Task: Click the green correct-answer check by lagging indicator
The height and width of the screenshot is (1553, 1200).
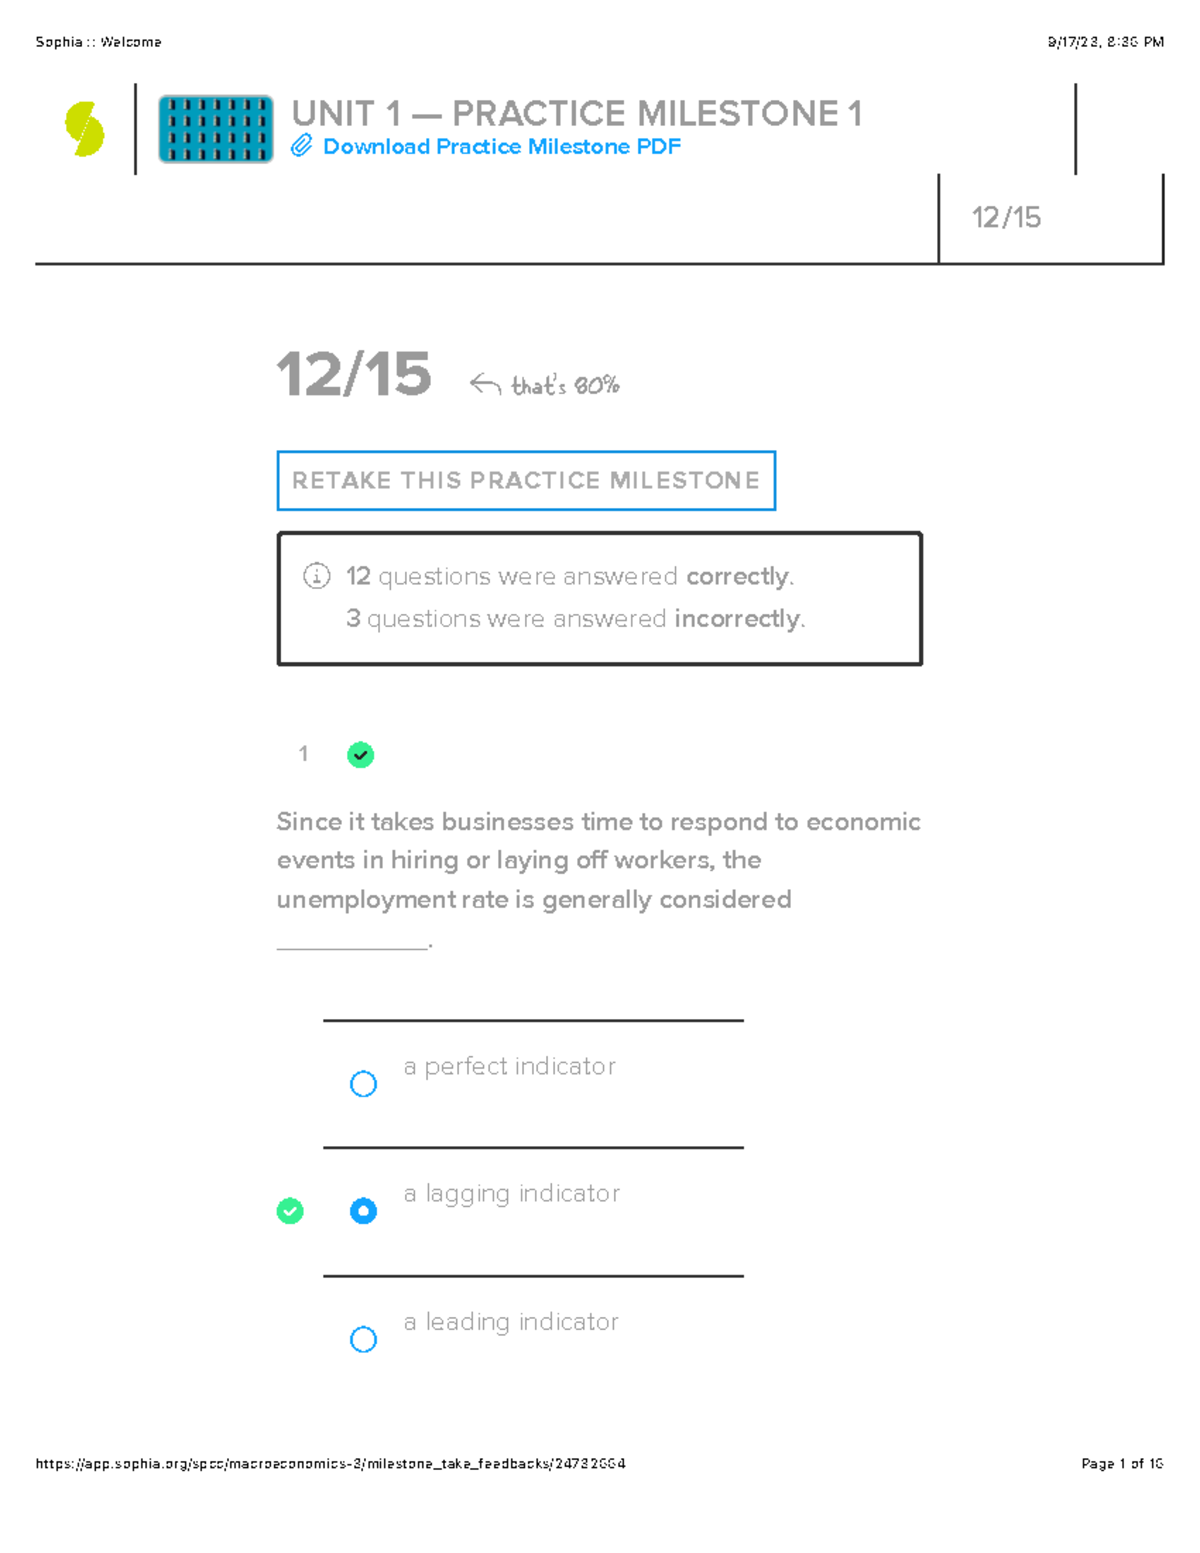Action: point(290,1211)
